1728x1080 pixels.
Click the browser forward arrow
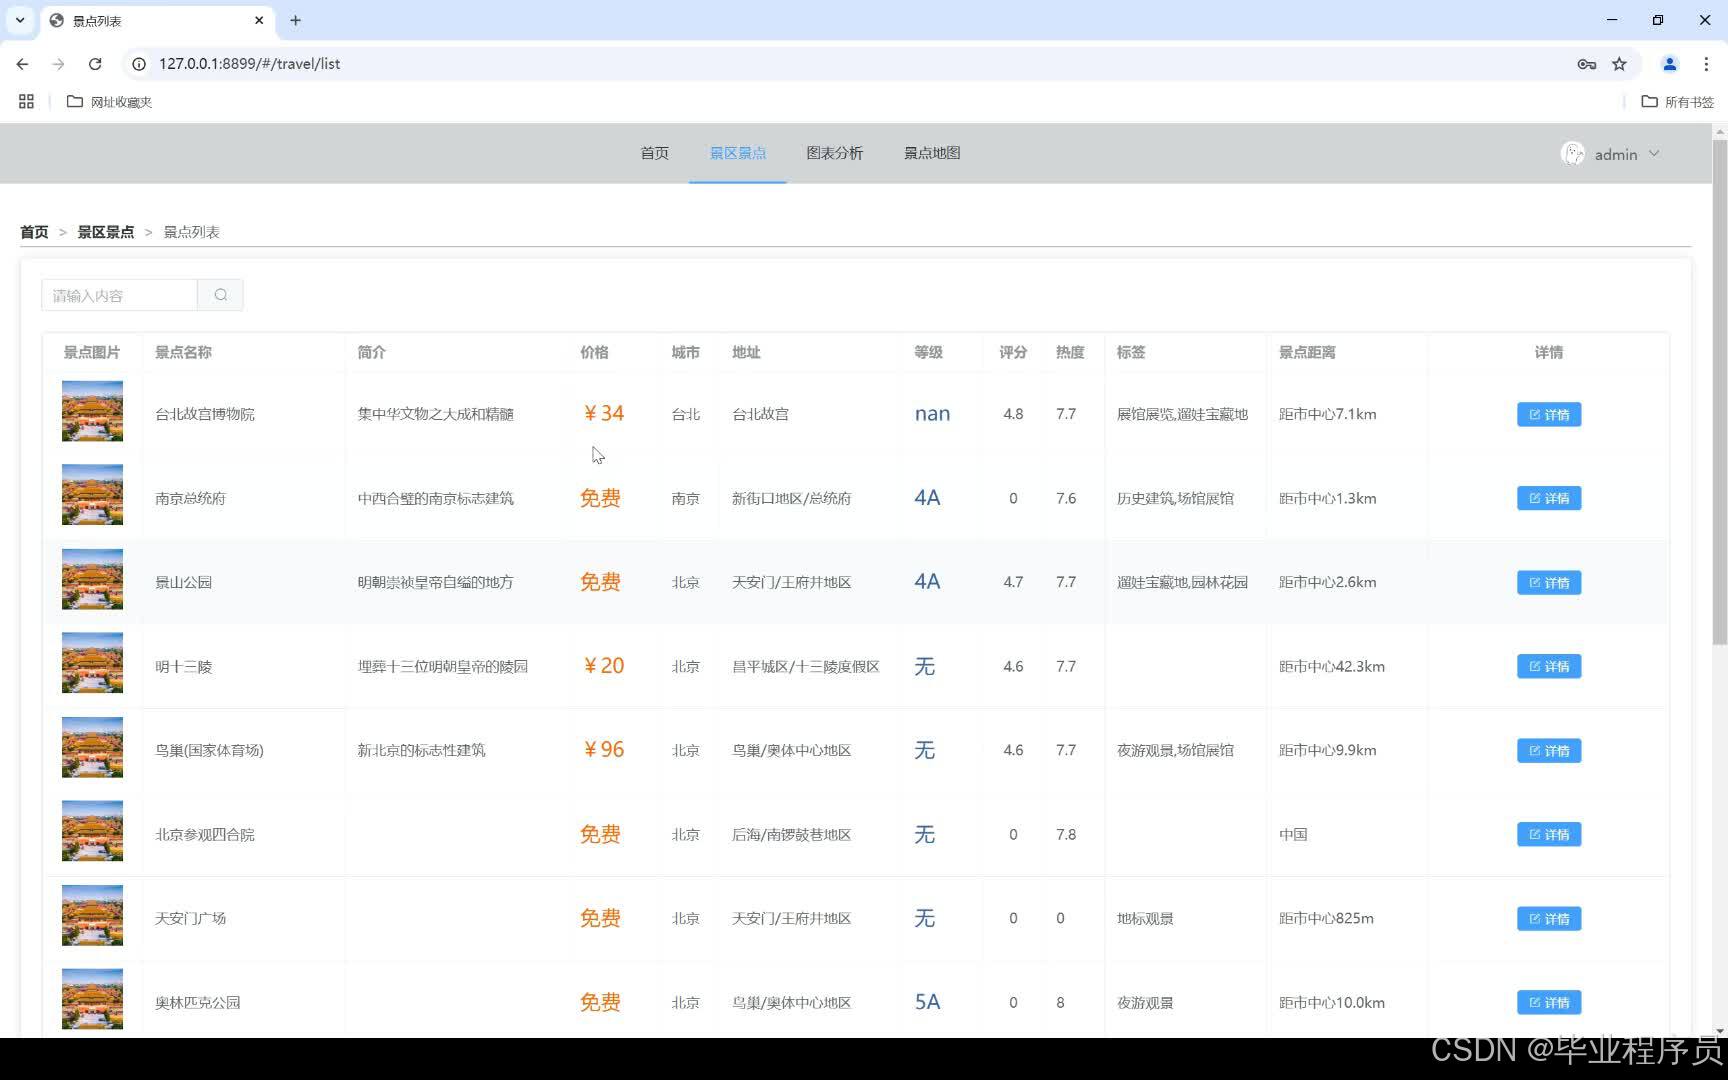click(x=58, y=64)
